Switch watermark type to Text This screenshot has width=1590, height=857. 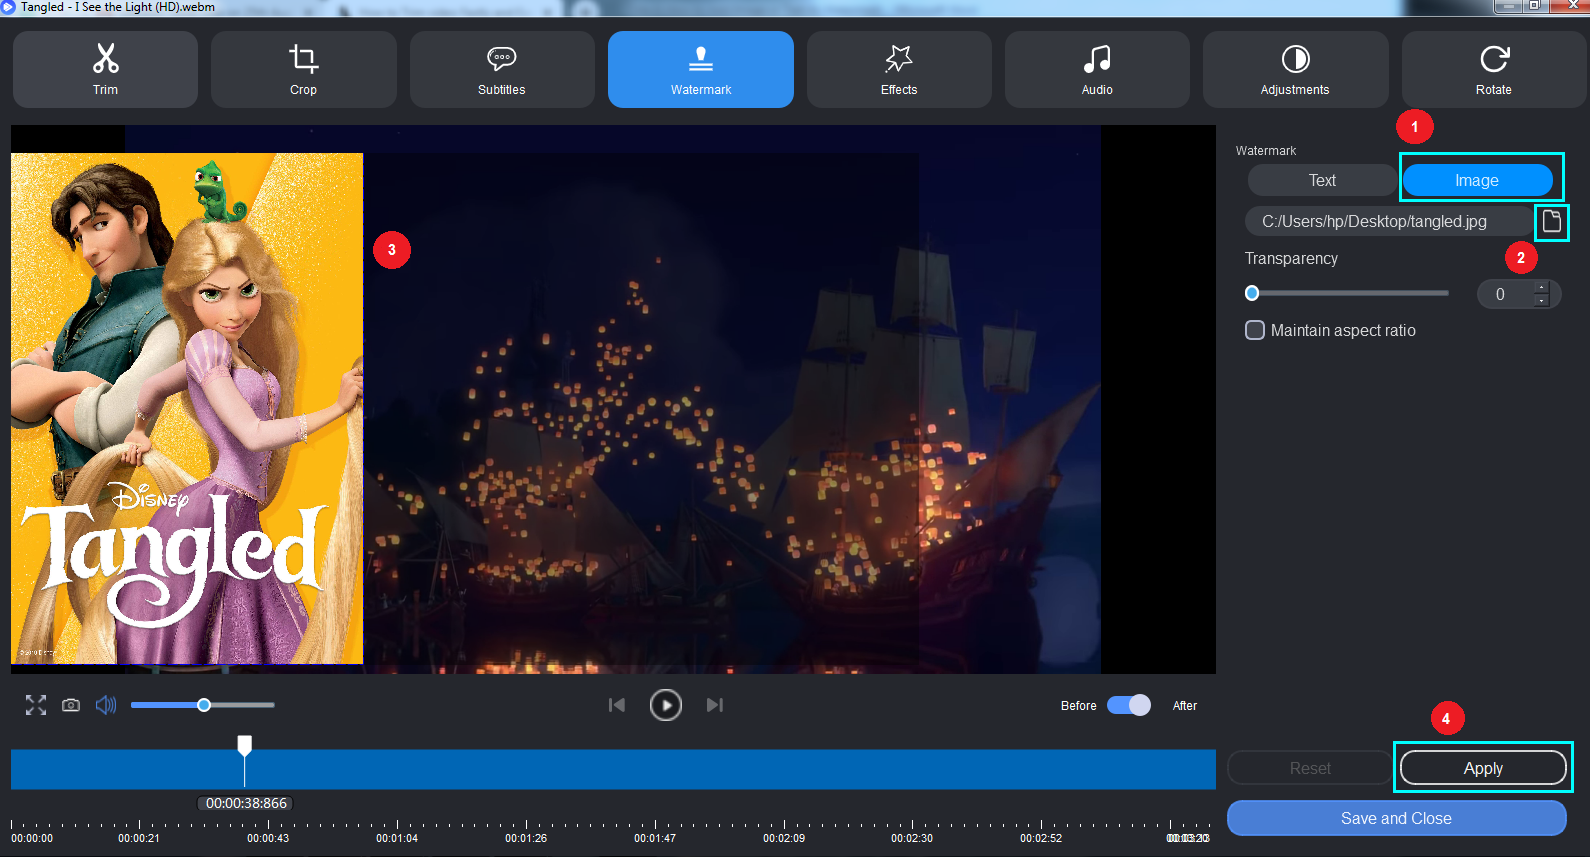[x=1322, y=180]
